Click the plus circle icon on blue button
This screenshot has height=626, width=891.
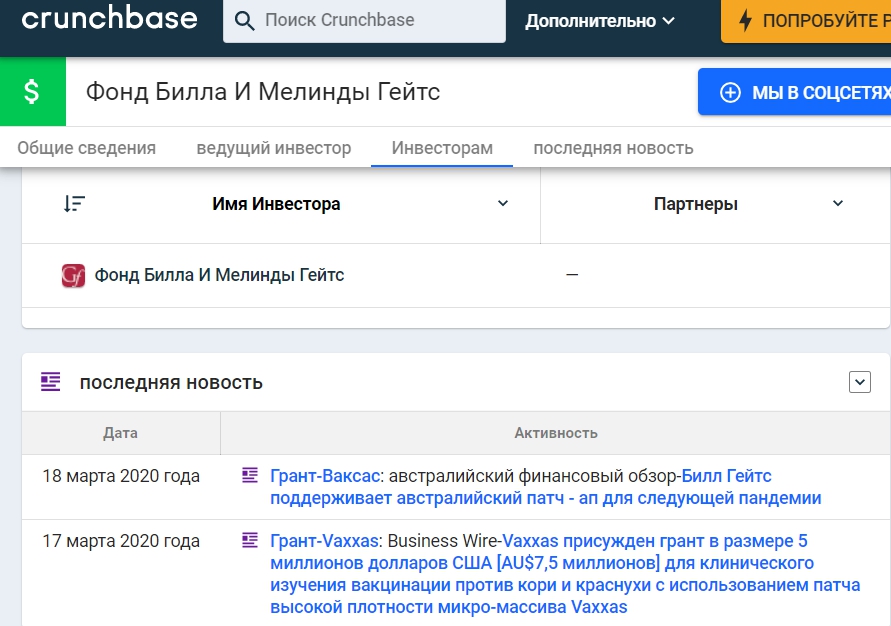tap(730, 93)
